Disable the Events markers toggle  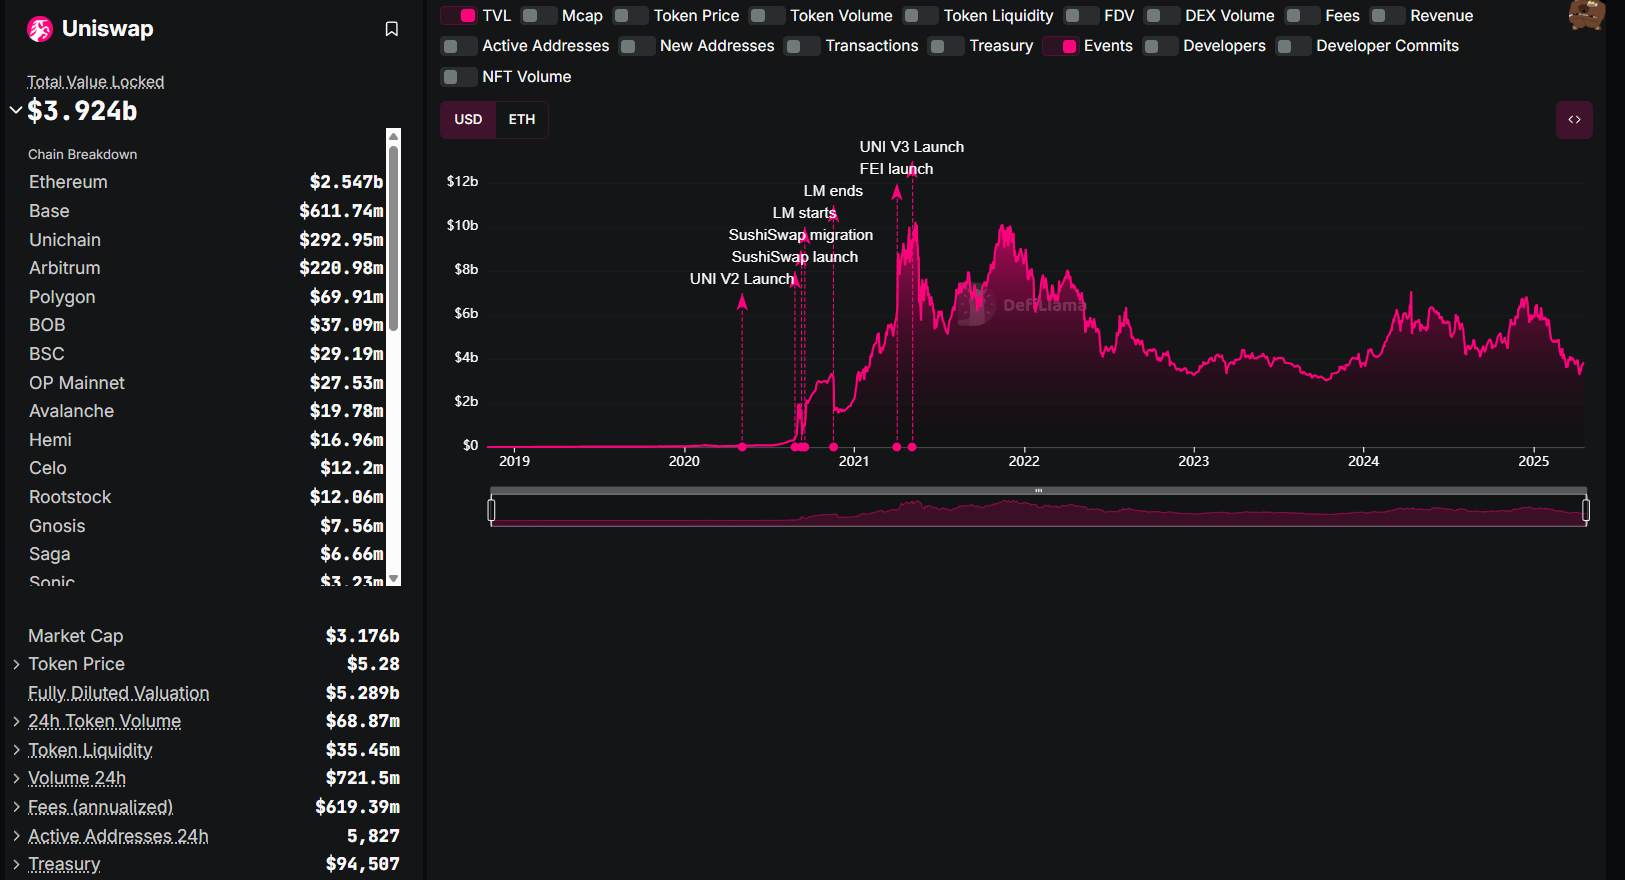pyautogui.click(x=1061, y=46)
